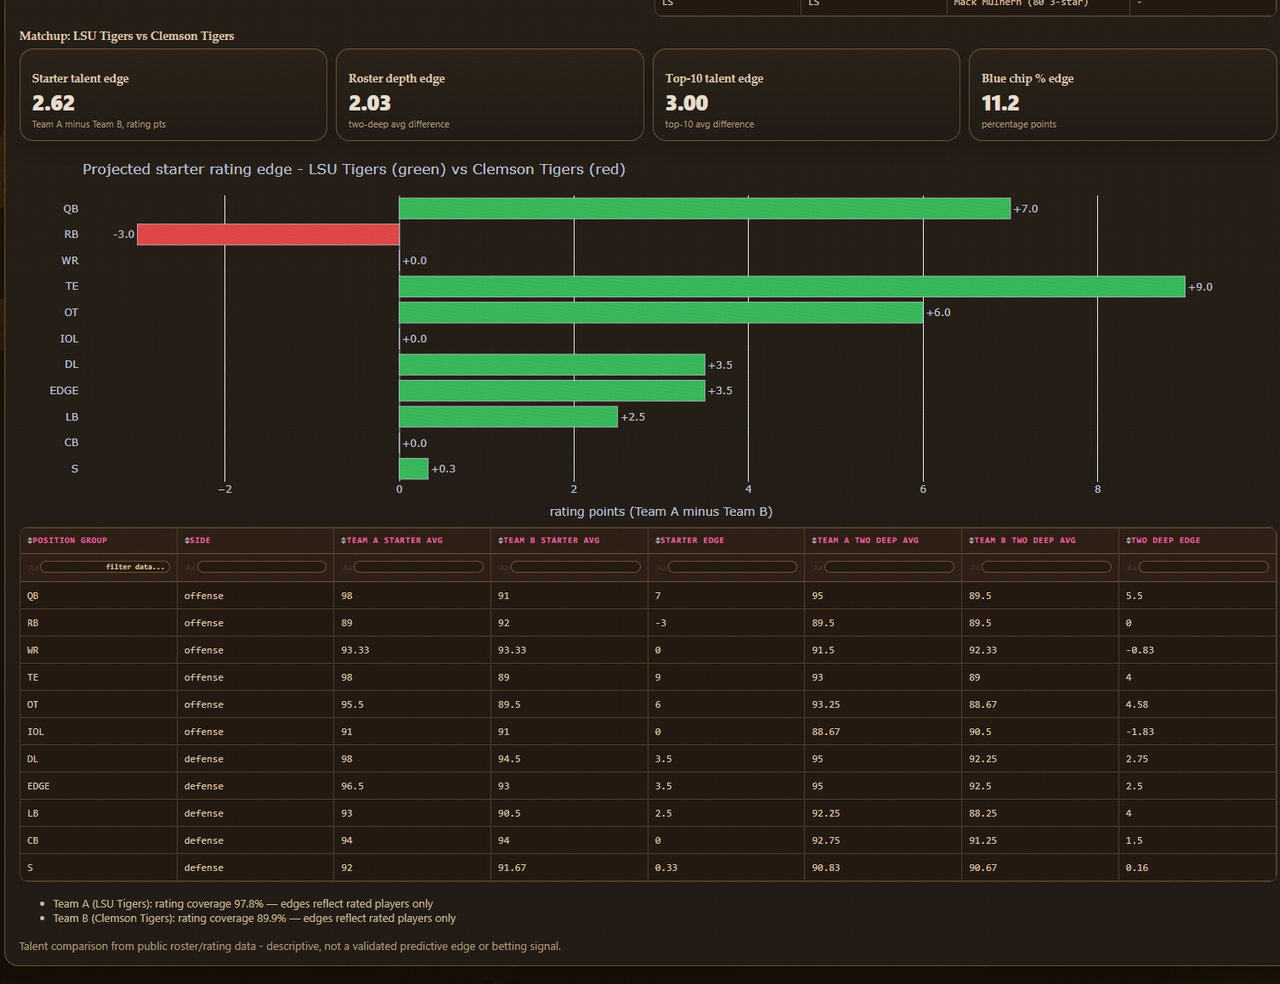Focus the Team A Starter Avg filter field
This screenshot has height=984, width=1280.
[419, 567]
